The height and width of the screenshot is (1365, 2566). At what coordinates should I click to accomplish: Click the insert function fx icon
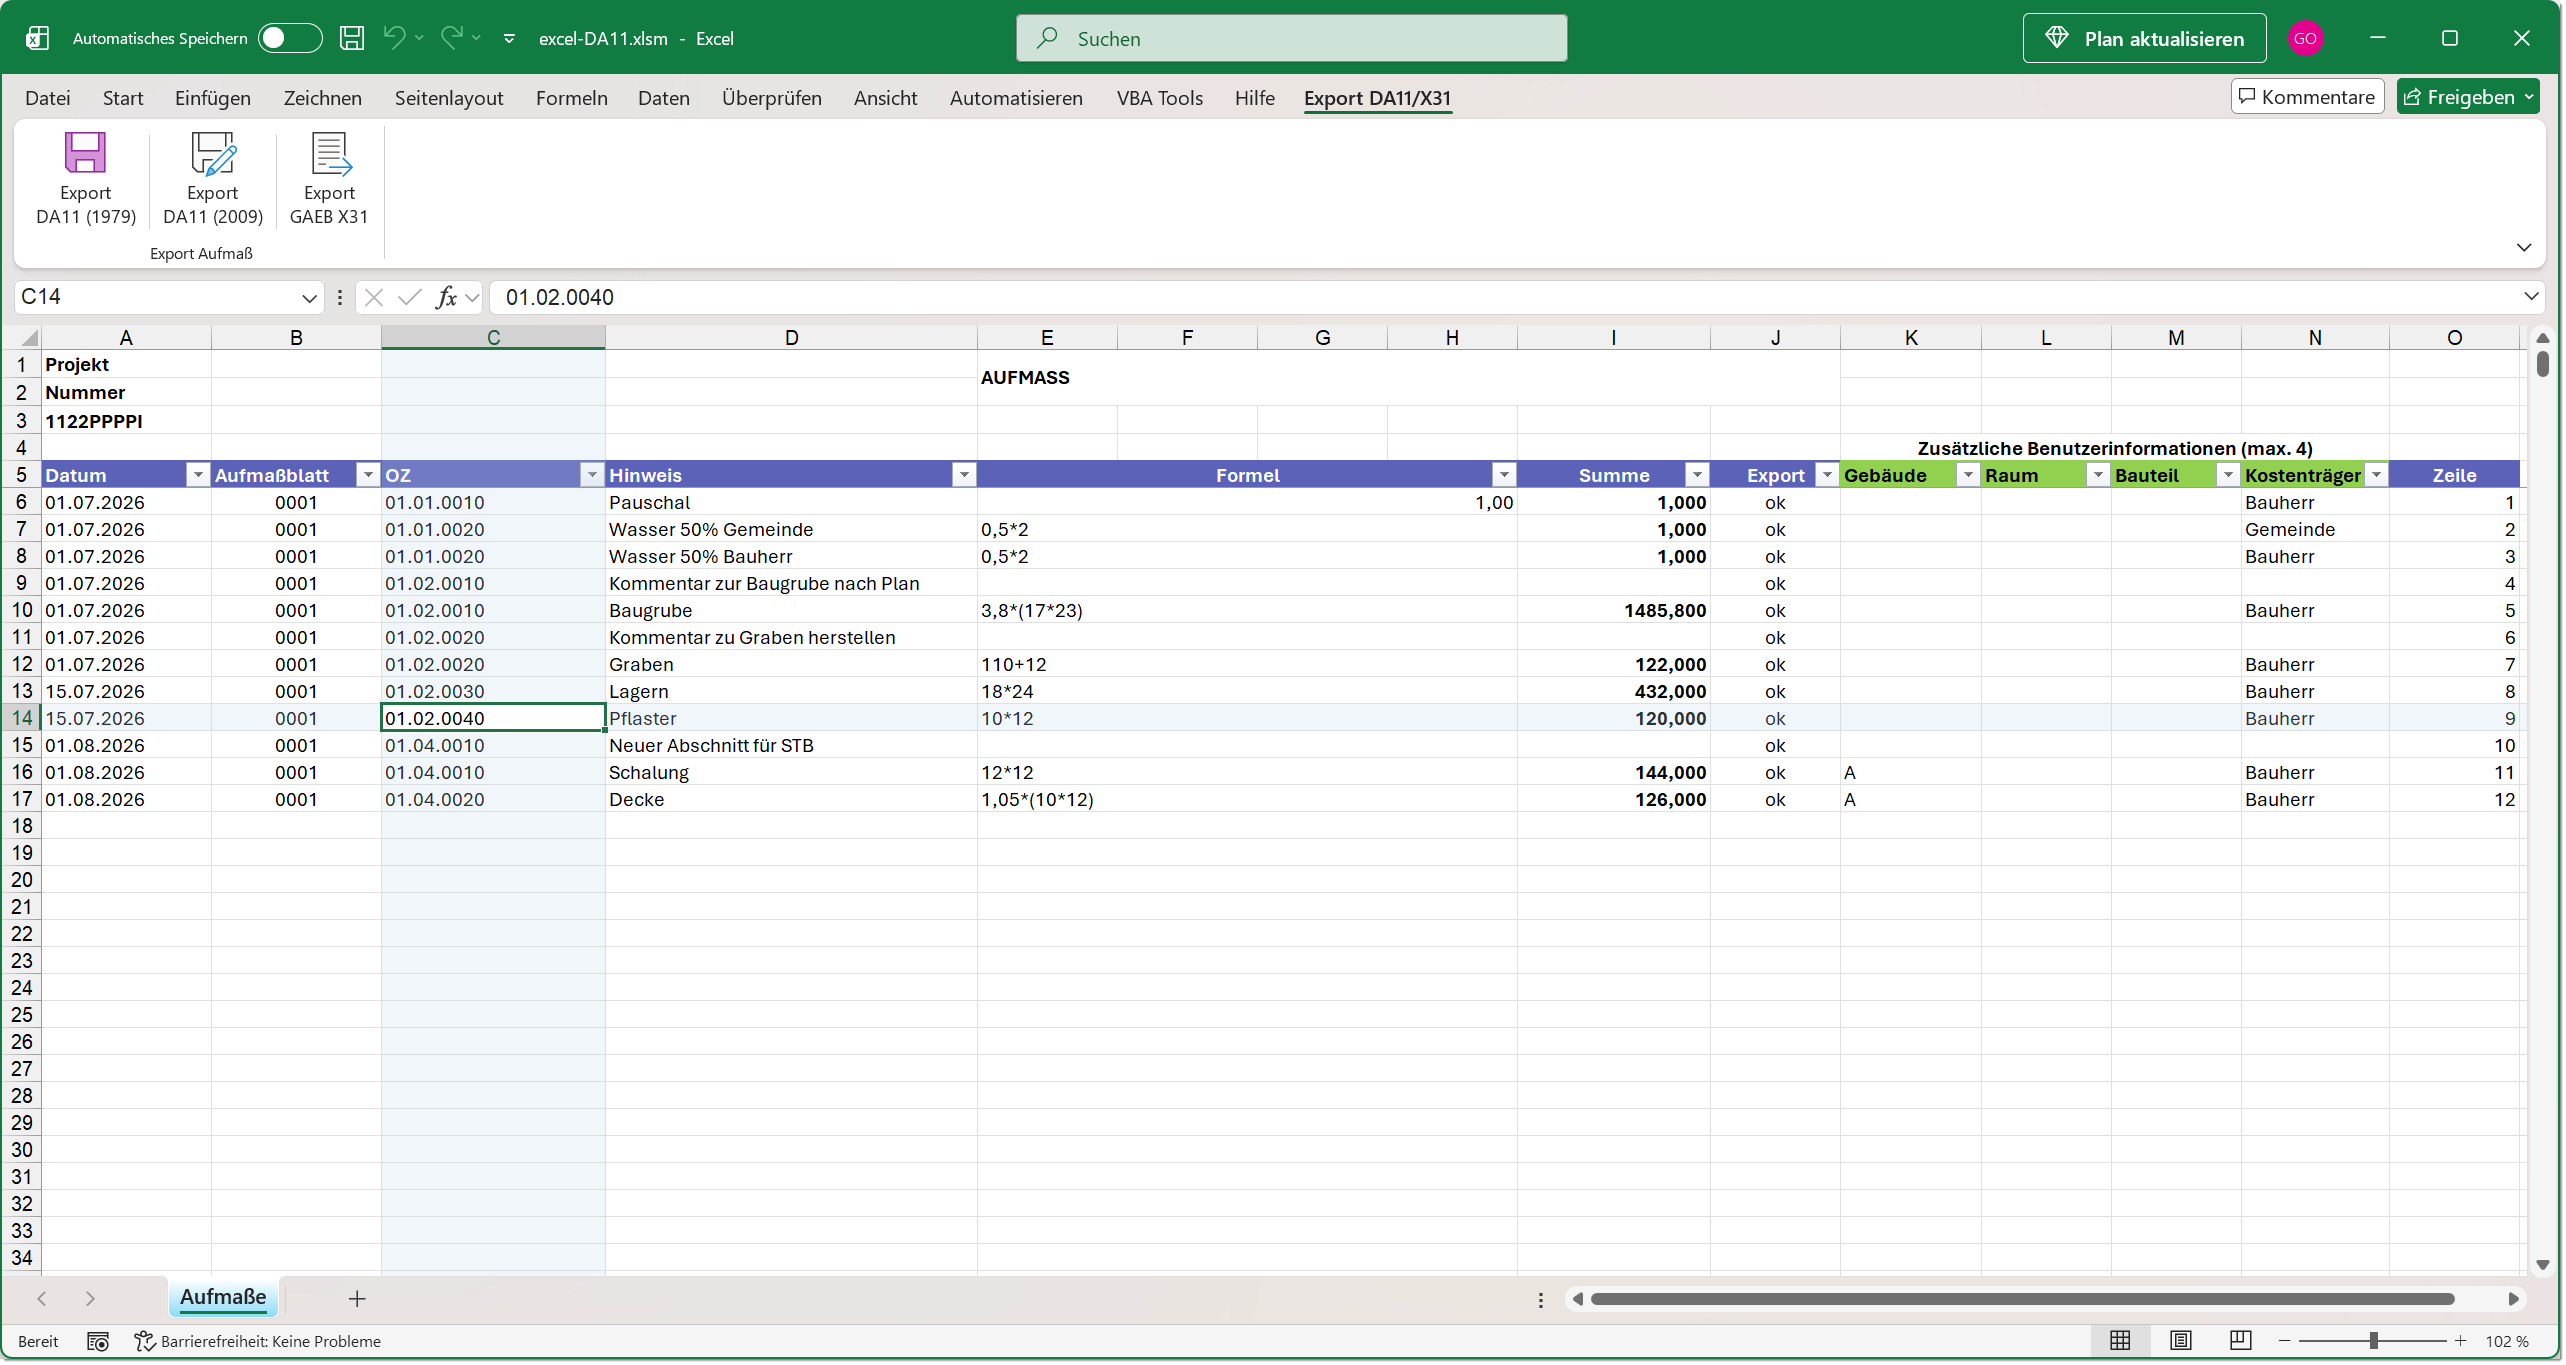(x=446, y=297)
